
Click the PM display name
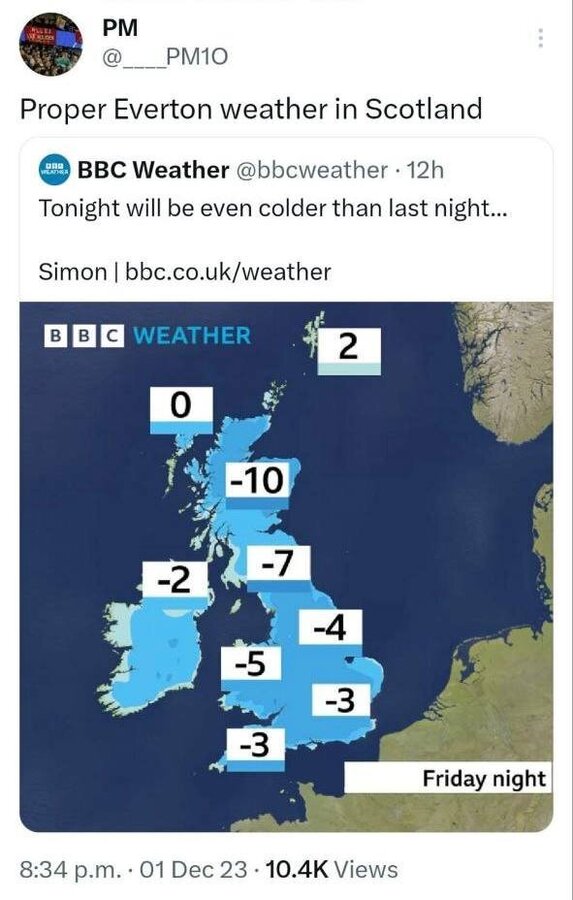120,28
